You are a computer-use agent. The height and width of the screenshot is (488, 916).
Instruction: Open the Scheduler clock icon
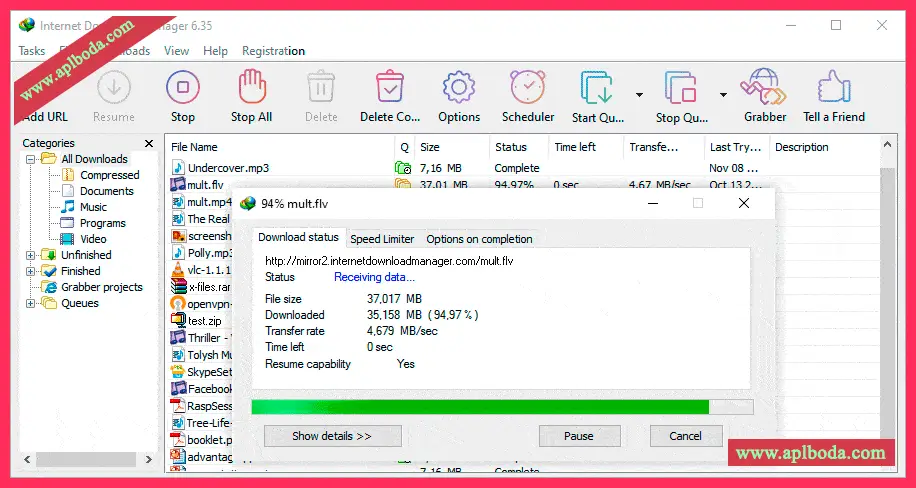(527, 89)
